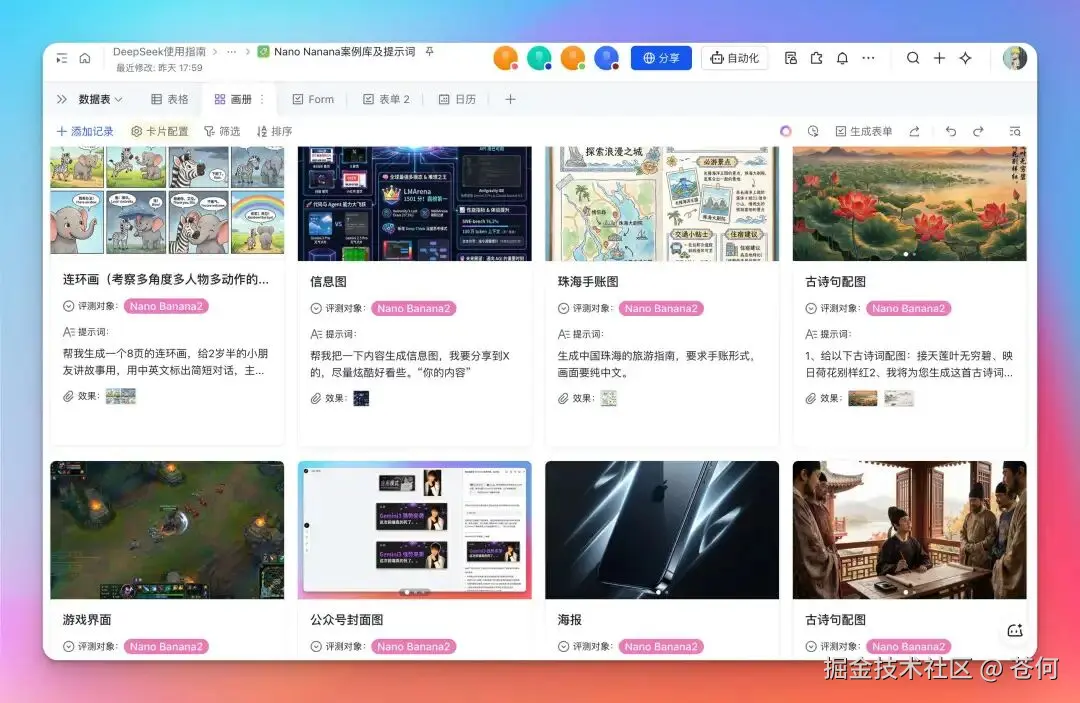The image size is (1080, 703).
Task: Click the plus icon to create new document
Action: 939,58
